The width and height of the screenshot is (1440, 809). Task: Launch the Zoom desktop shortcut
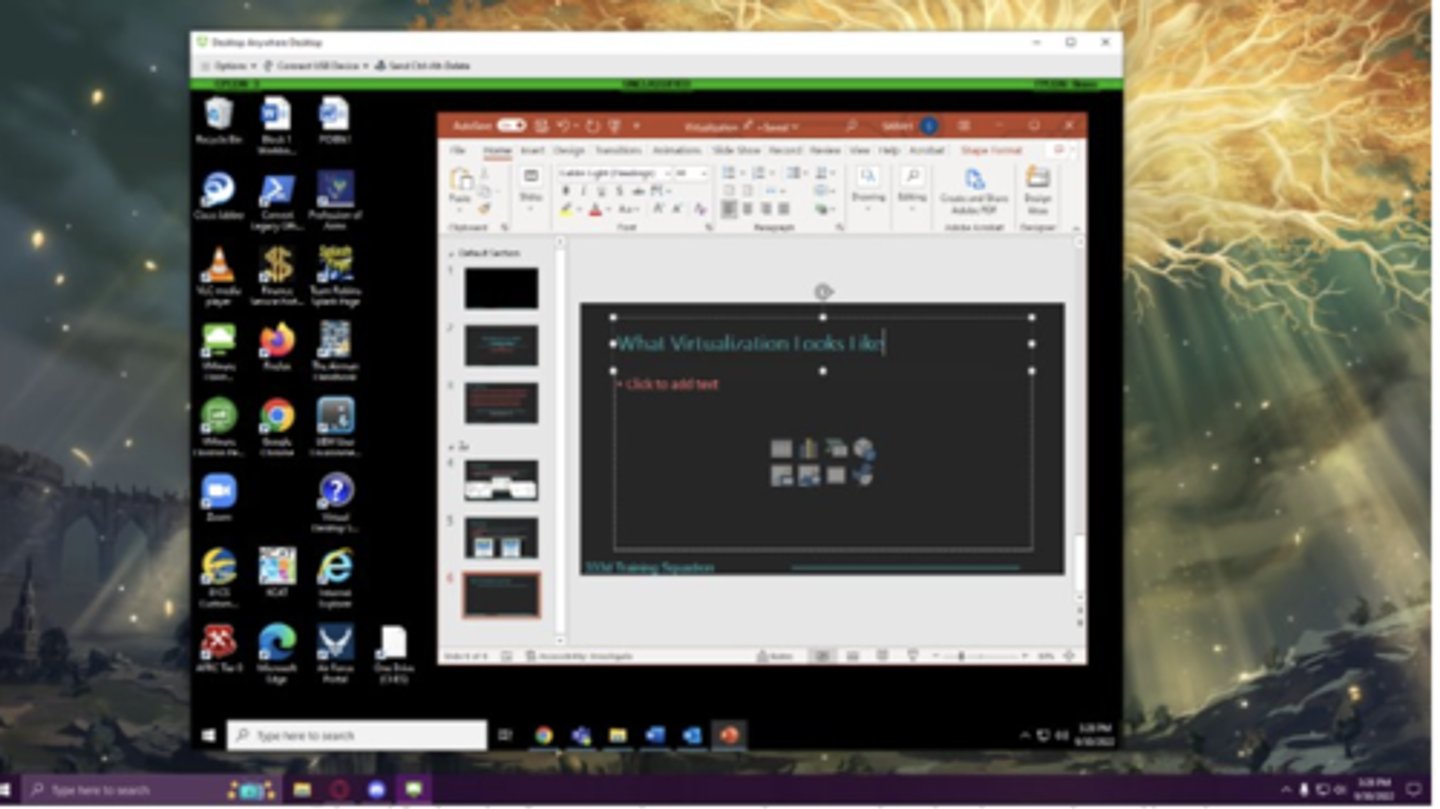[218, 494]
